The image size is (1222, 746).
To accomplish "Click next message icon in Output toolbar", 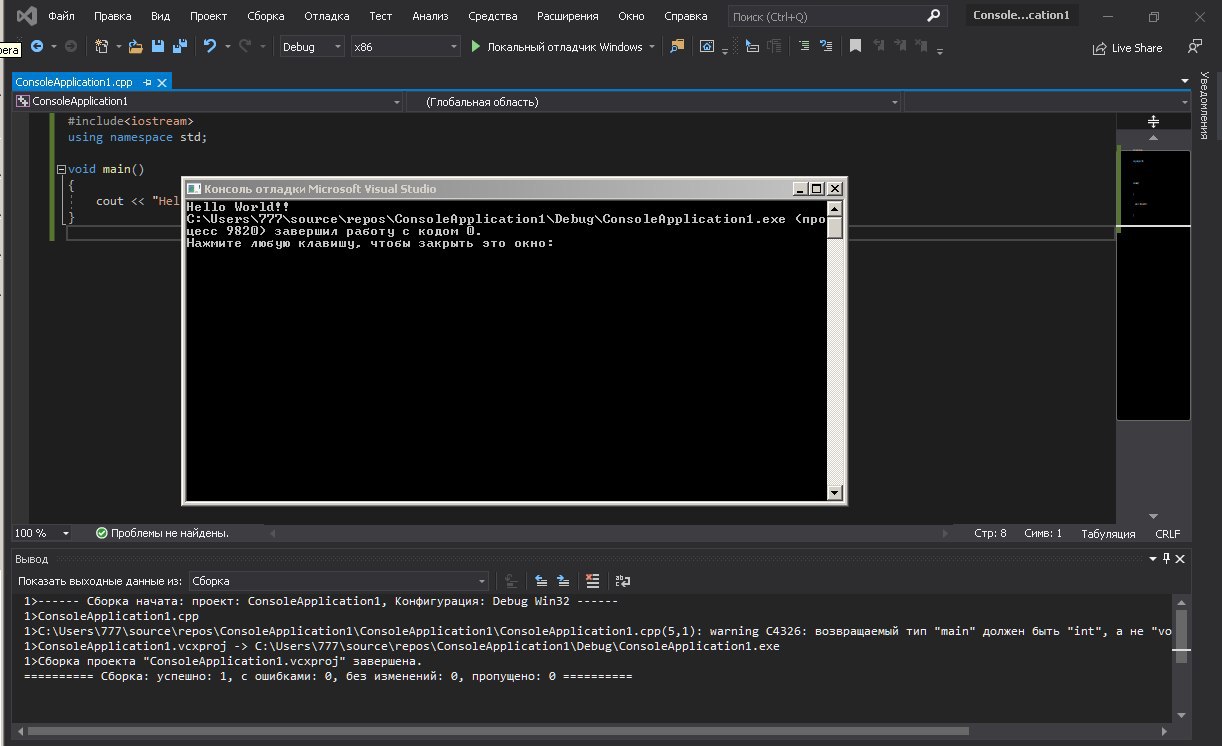I will point(563,580).
